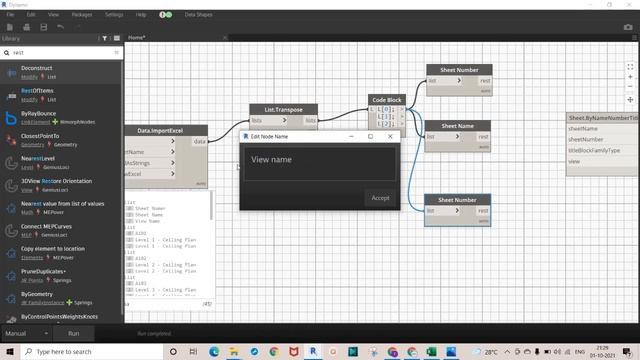This screenshot has width=640, height=360.
Task: Click the Deconstruct node icon in library
Action: [11, 73]
